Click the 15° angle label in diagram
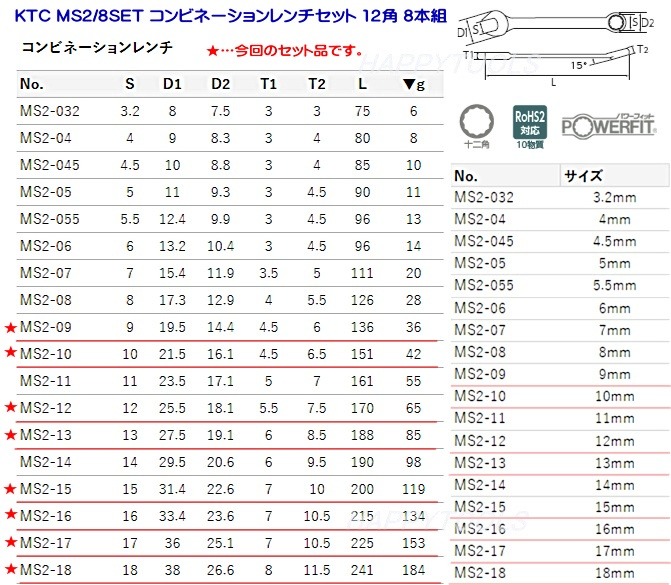 click(578, 65)
